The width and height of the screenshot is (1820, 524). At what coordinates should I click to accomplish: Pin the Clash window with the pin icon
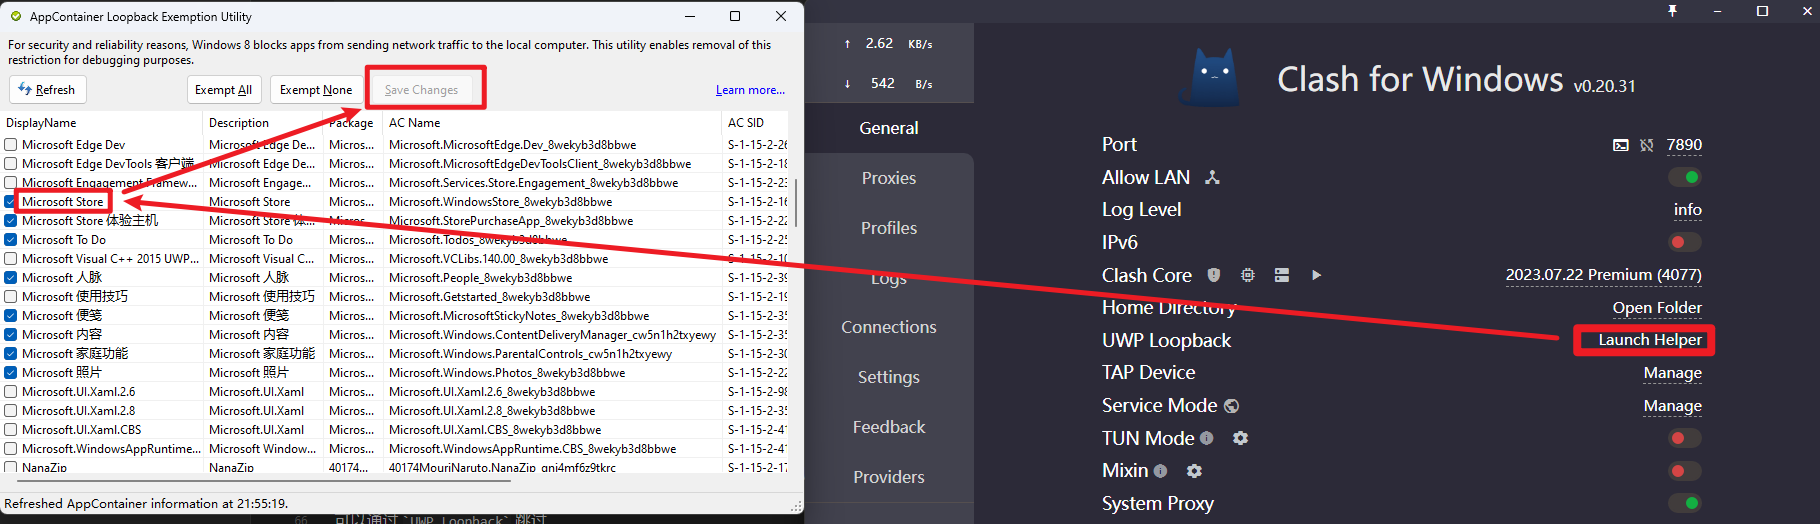[x=1672, y=11]
